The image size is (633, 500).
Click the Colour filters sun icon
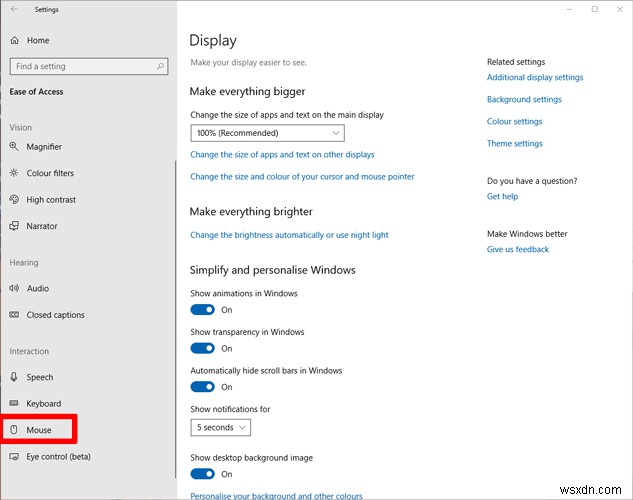[14, 173]
